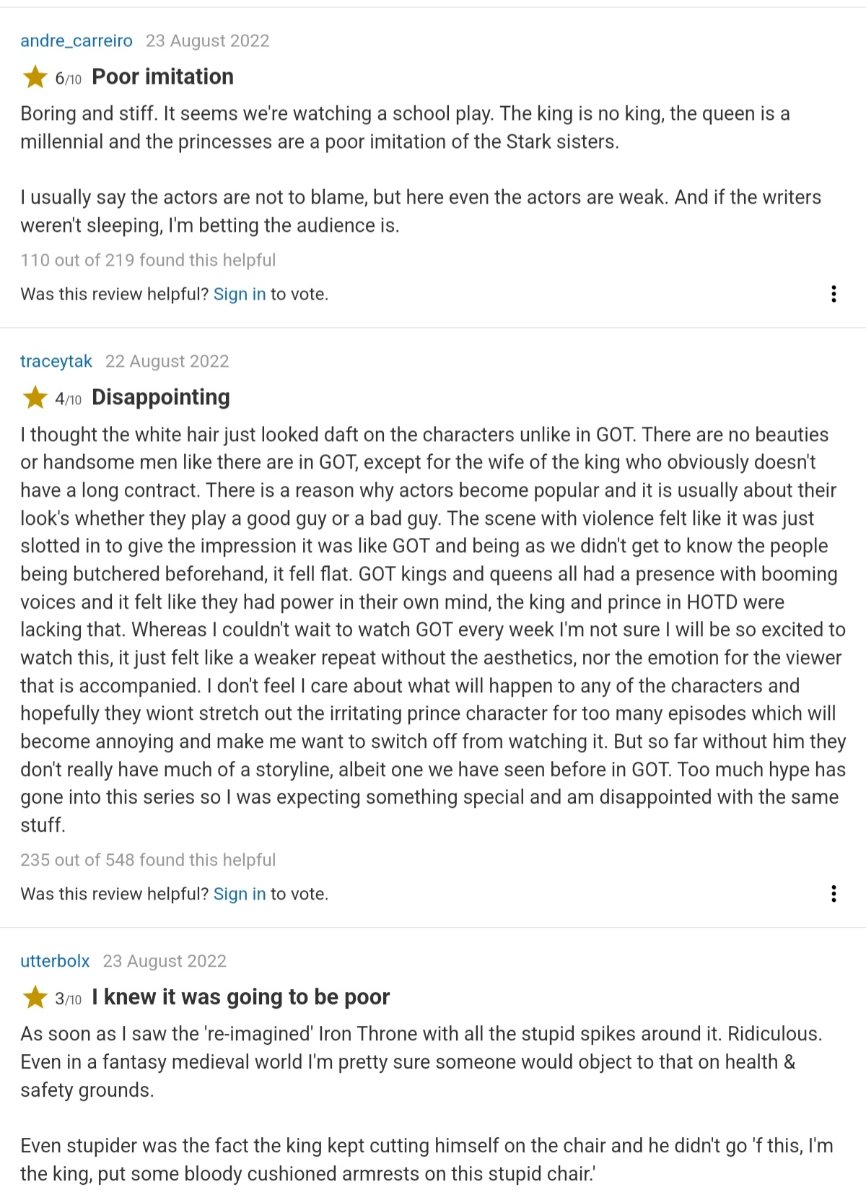
Task: Click the star icon beside 4/10 rating
Action: (35, 398)
